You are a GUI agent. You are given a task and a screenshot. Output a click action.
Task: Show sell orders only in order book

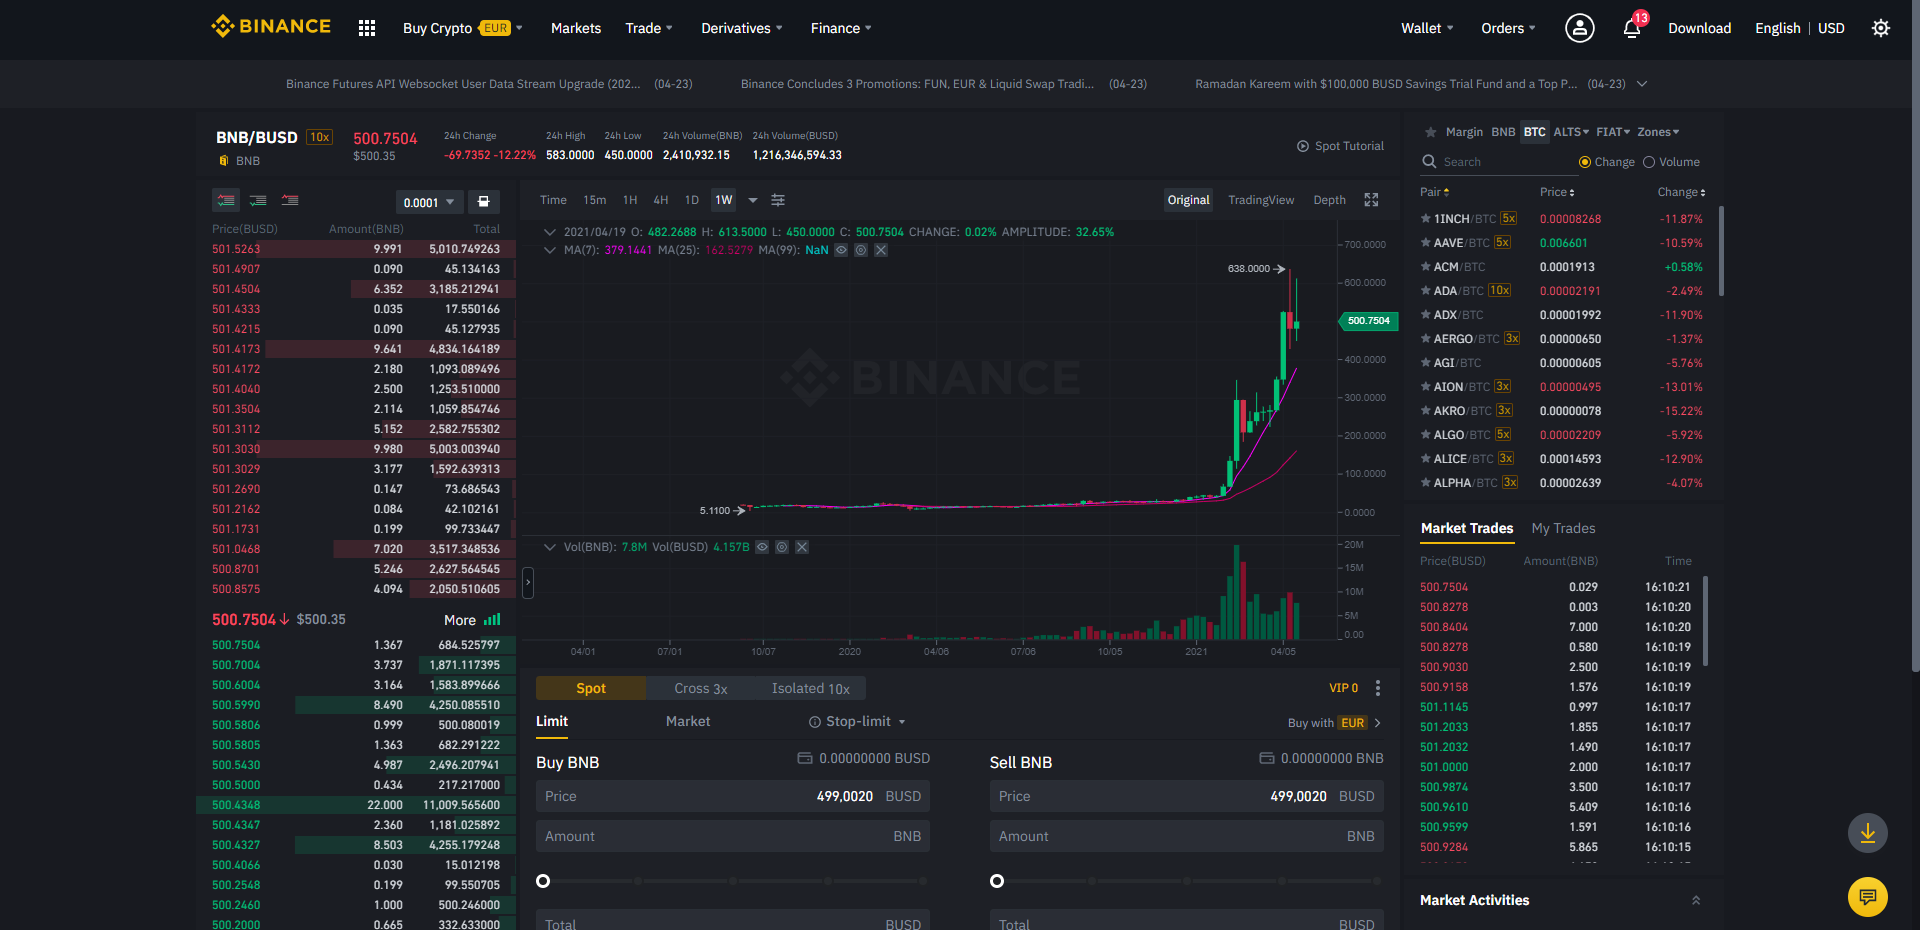(x=290, y=201)
